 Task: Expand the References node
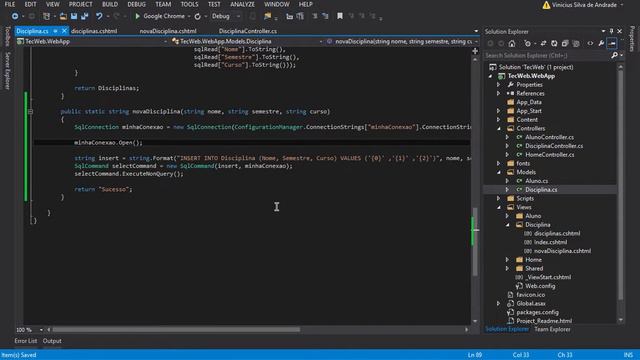point(498,93)
